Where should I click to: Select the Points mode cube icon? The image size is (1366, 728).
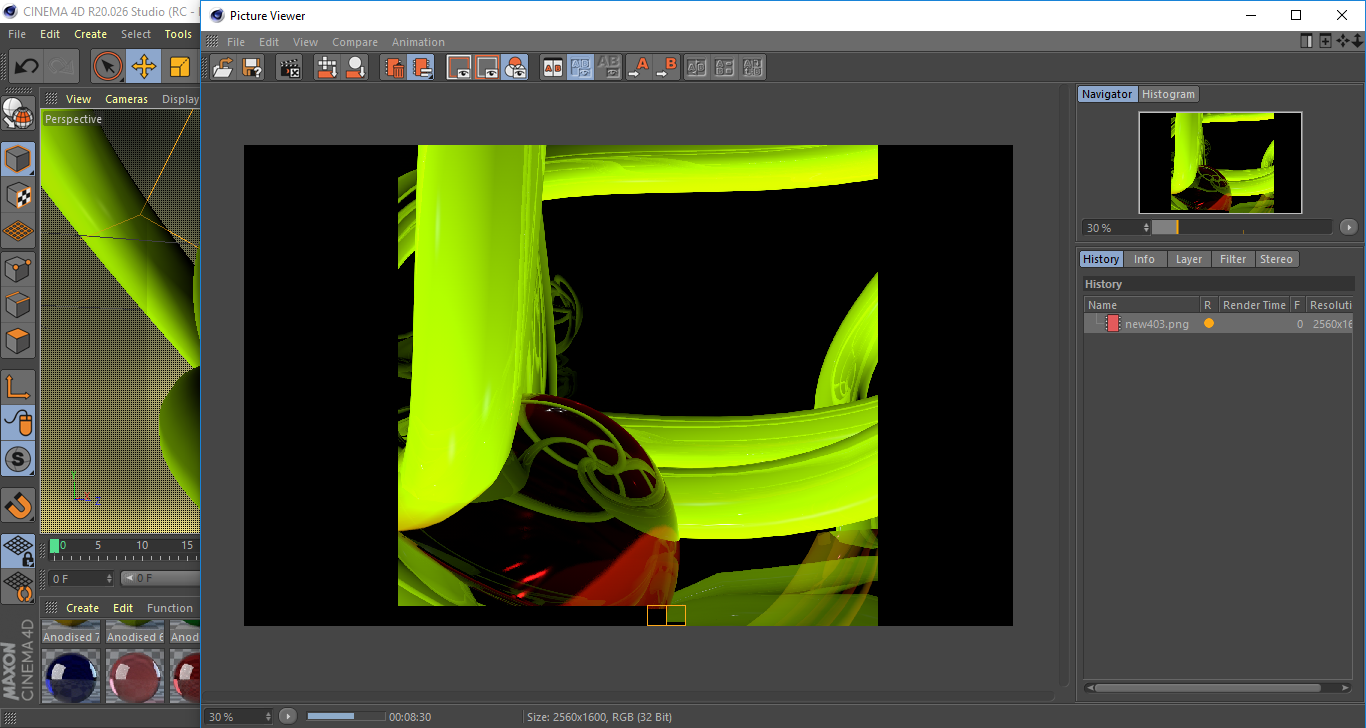18,268
